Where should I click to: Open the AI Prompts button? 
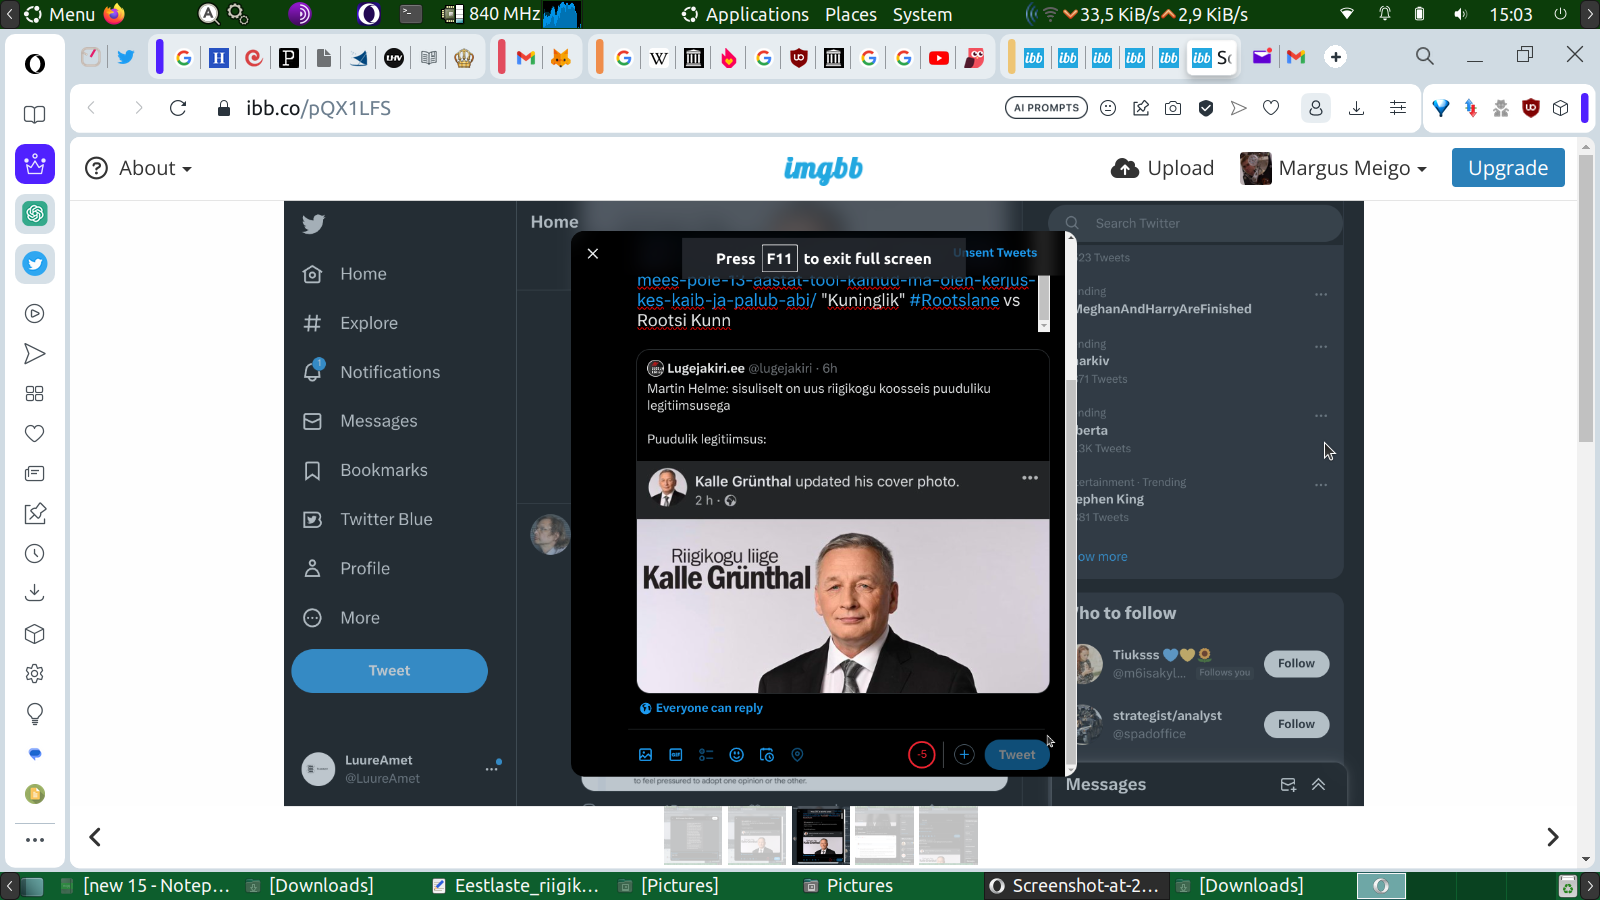(1046, 108)
